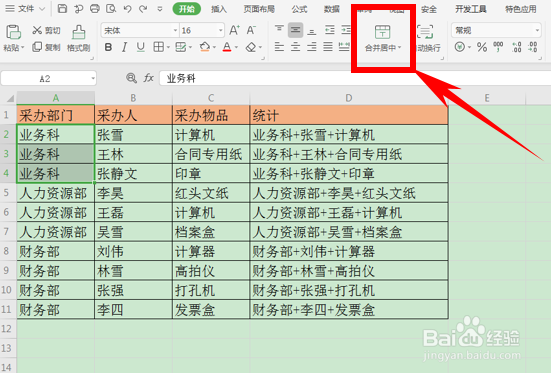Open the 文件 menu dropdown arrow
This screenshot has width=551, height=375.
(43, 9)
